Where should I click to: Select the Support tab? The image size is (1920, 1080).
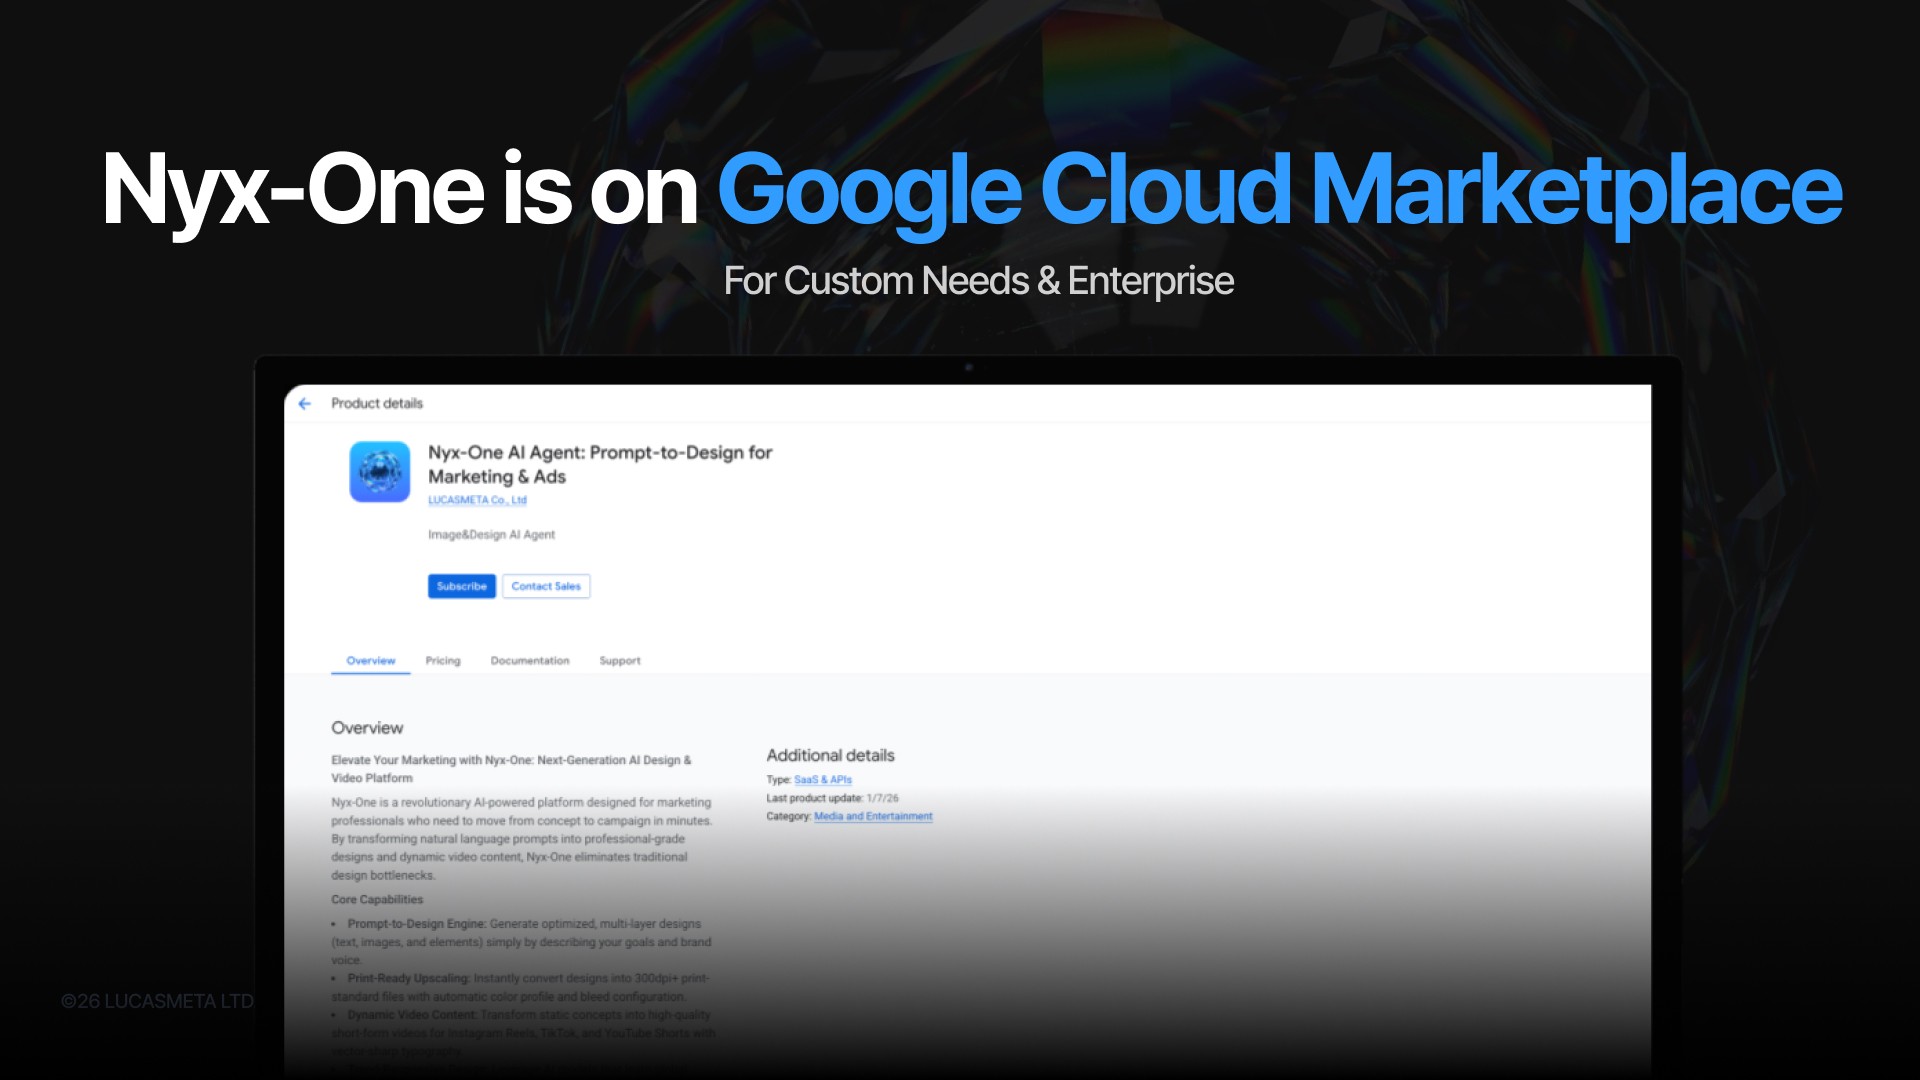click(x=620, y=661)
